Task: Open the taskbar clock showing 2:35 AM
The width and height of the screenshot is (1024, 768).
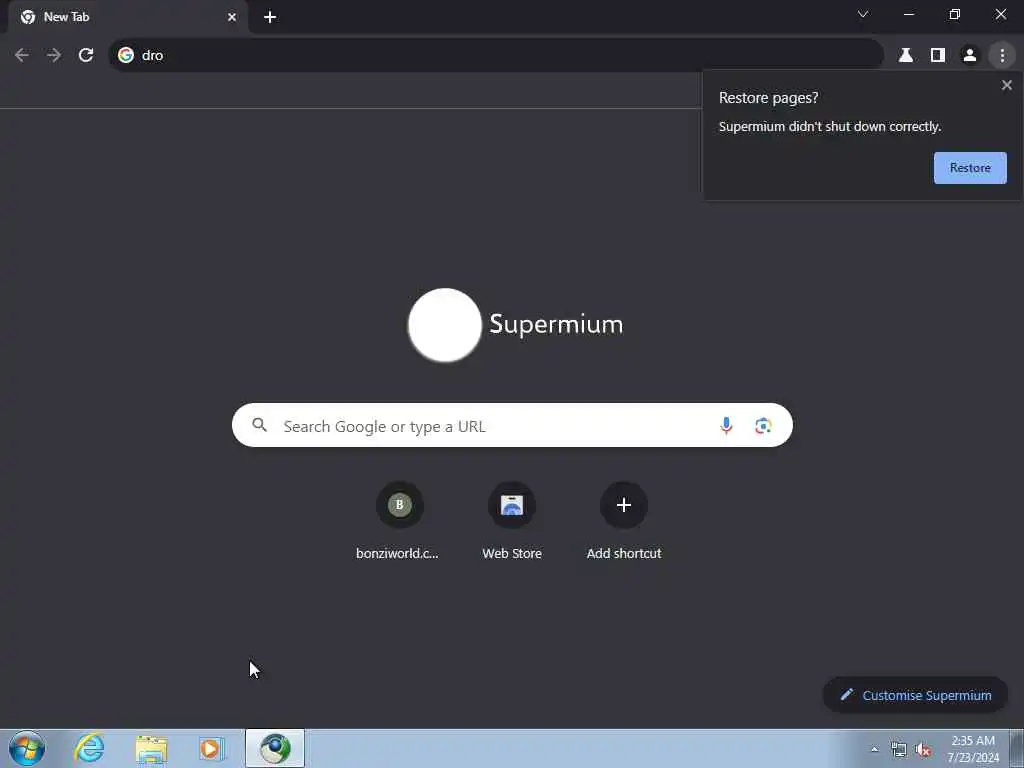Action: pyautogui.click(x=973, y=748)
